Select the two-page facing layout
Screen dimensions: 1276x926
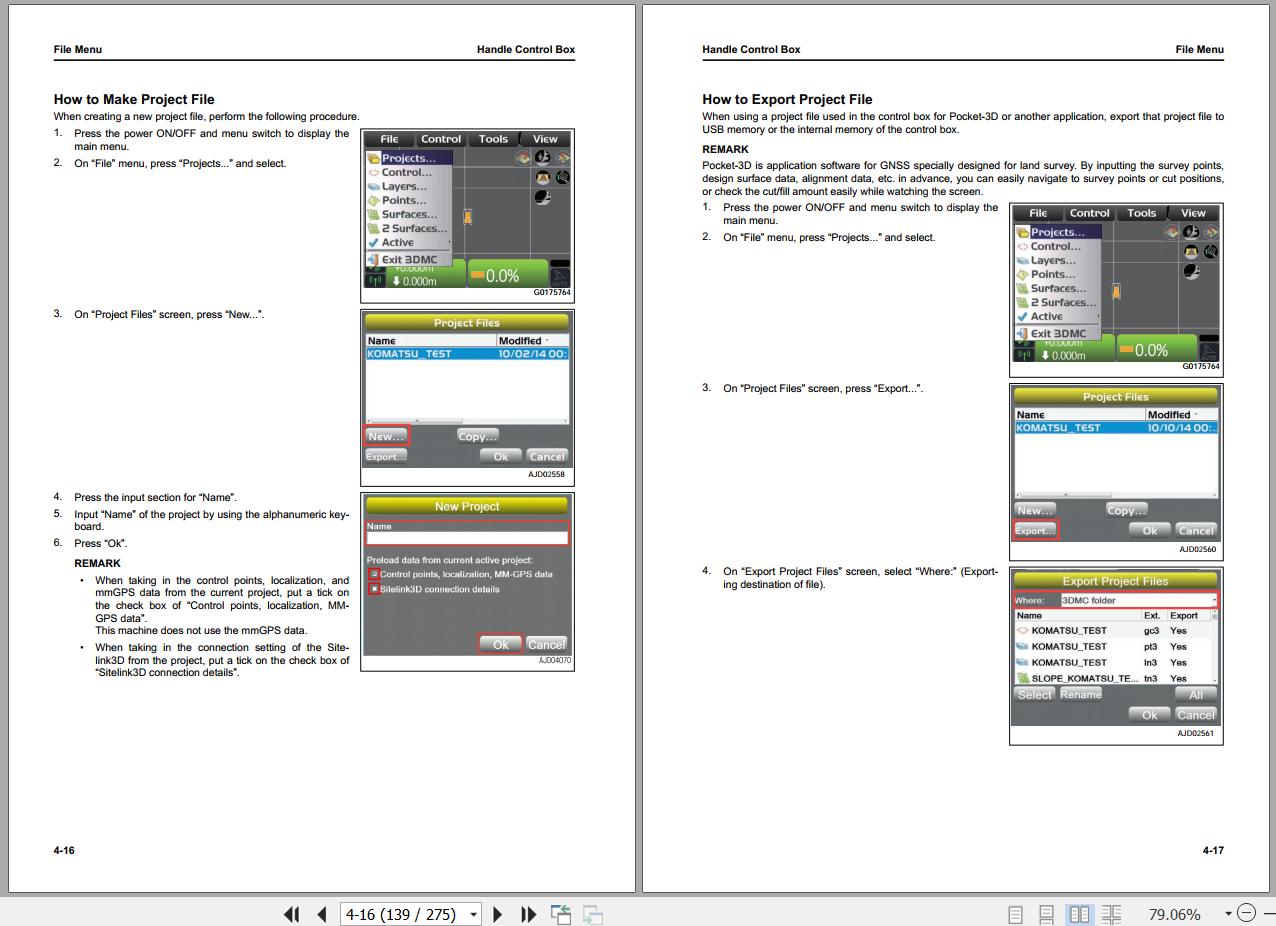coord(1079,914)
